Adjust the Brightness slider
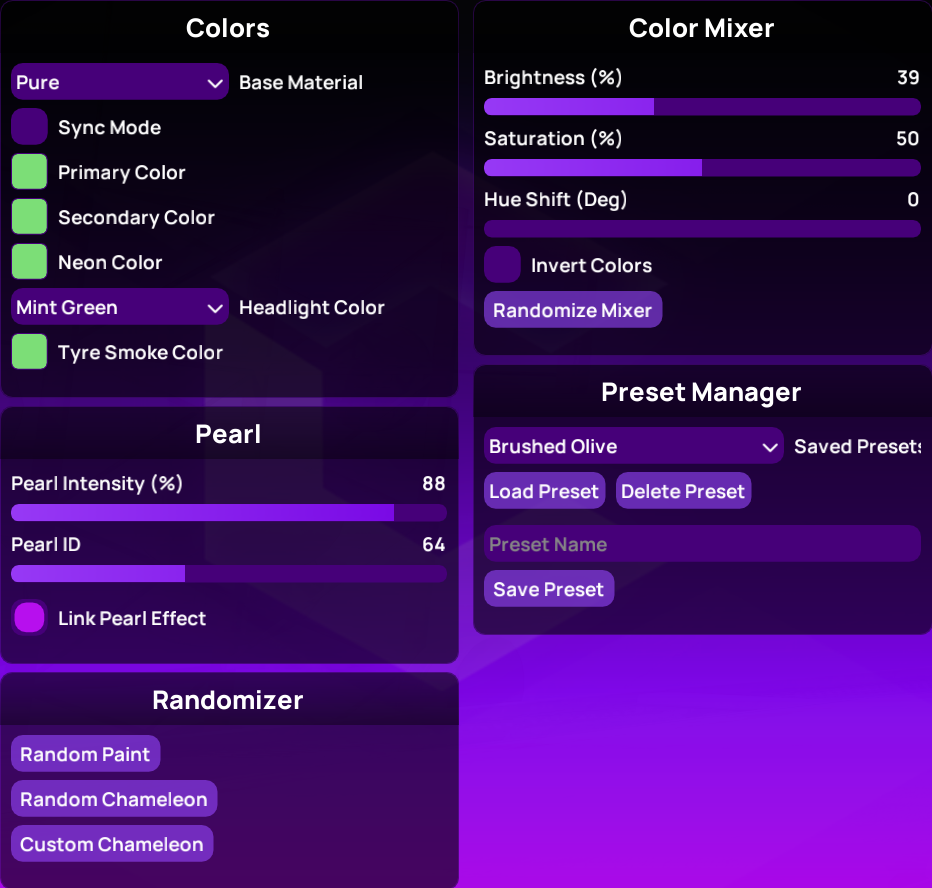Screen dimensions: 932x888 pos(702,107)
